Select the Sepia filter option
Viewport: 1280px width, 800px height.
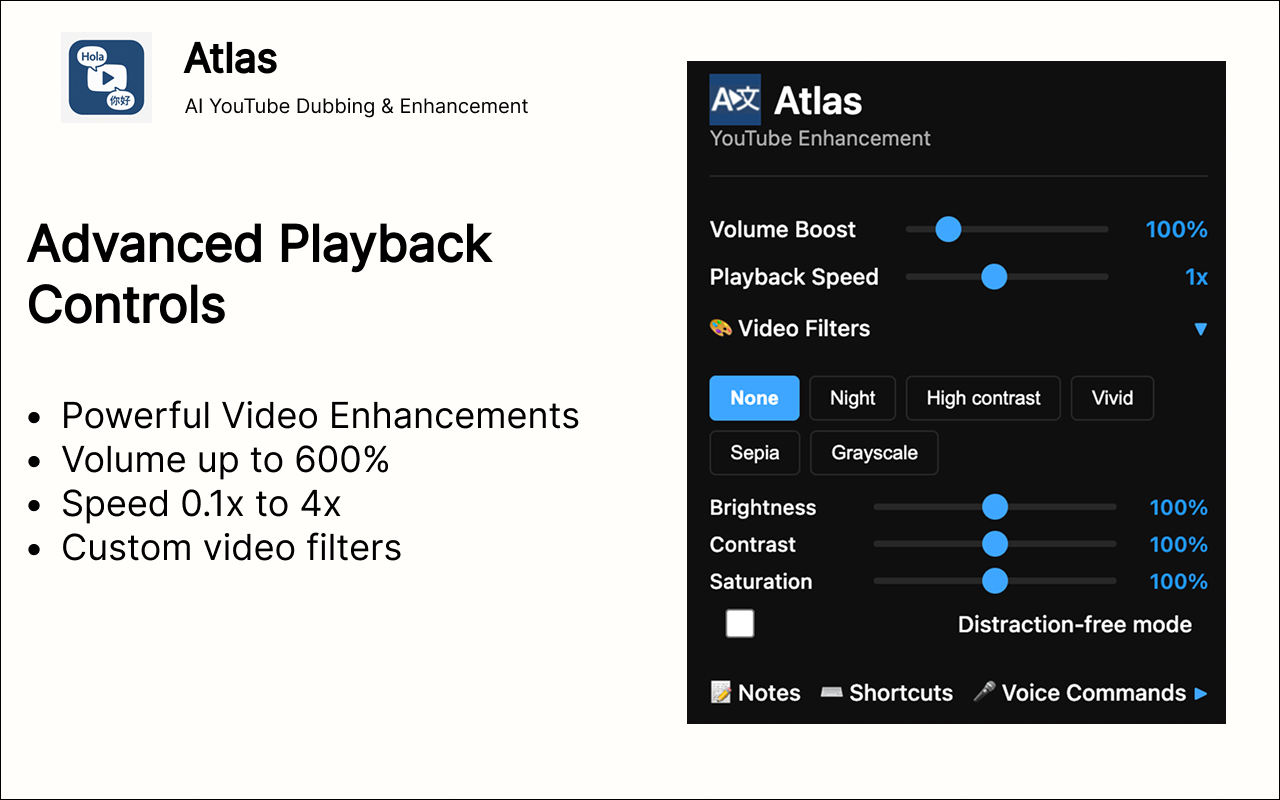pyautogui.click(x=754, y=452)
